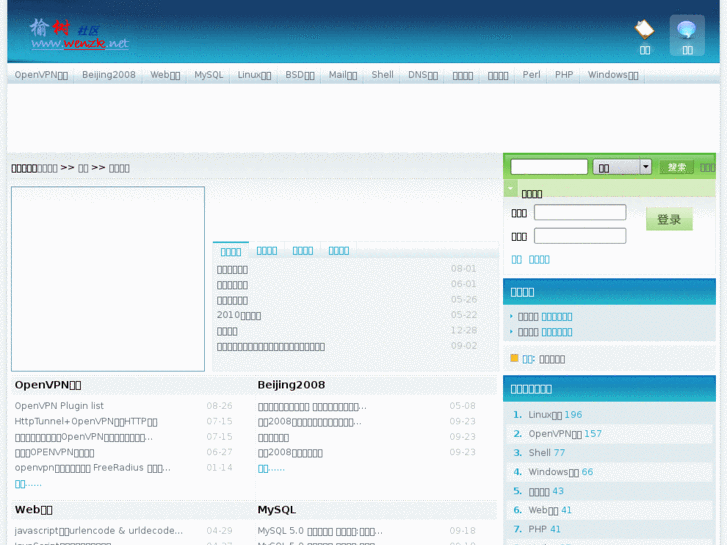
Task: Open the Windows 66 ranking entry
Action: (561, 472)
